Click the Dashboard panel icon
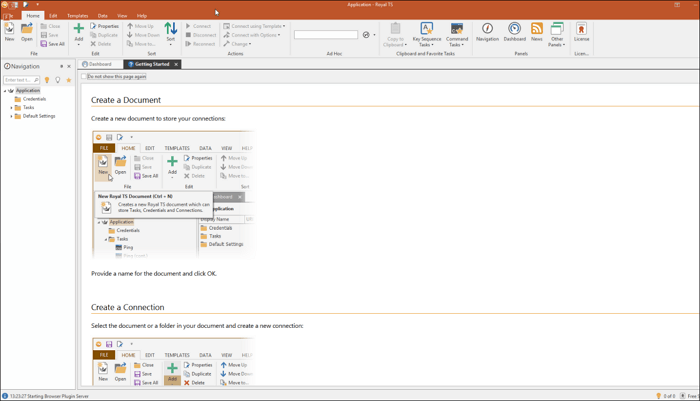The image size is (700, 401). (514, 32)
